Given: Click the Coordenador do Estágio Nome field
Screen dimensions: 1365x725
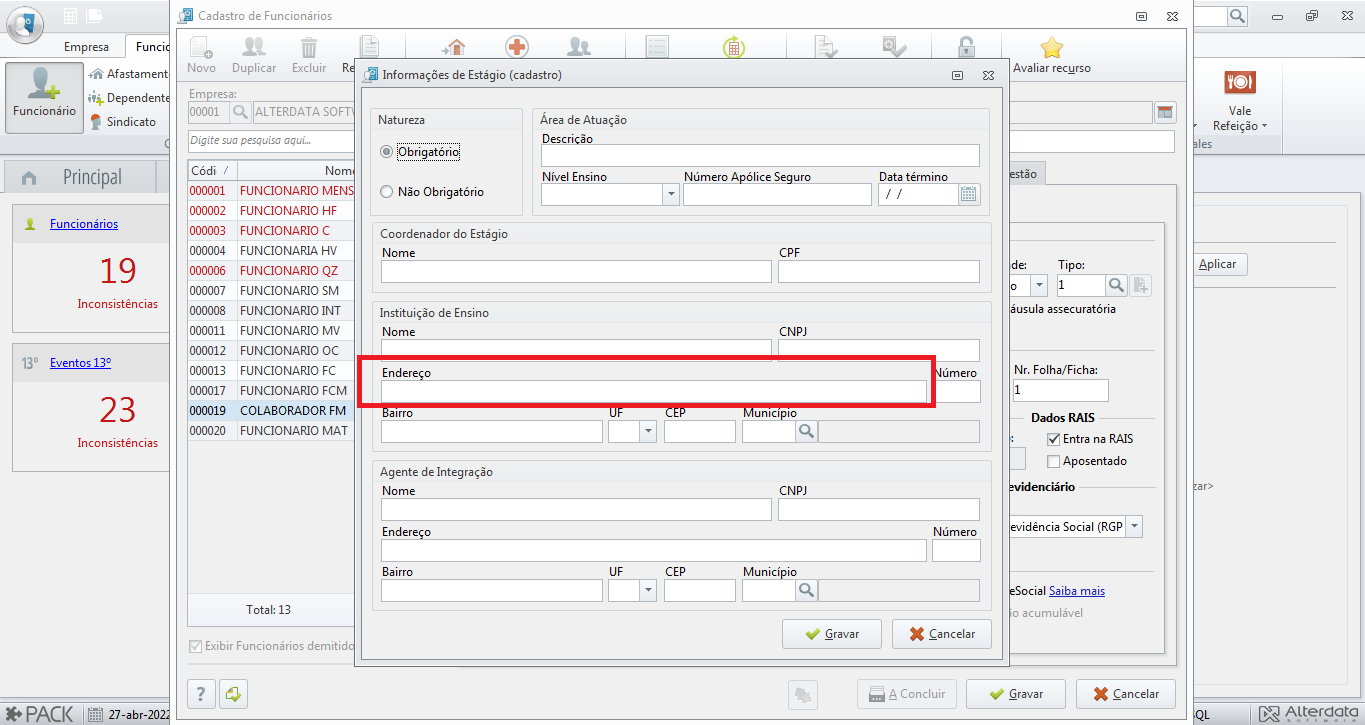Looking at the screenshot, I should [x=576, y=271].
